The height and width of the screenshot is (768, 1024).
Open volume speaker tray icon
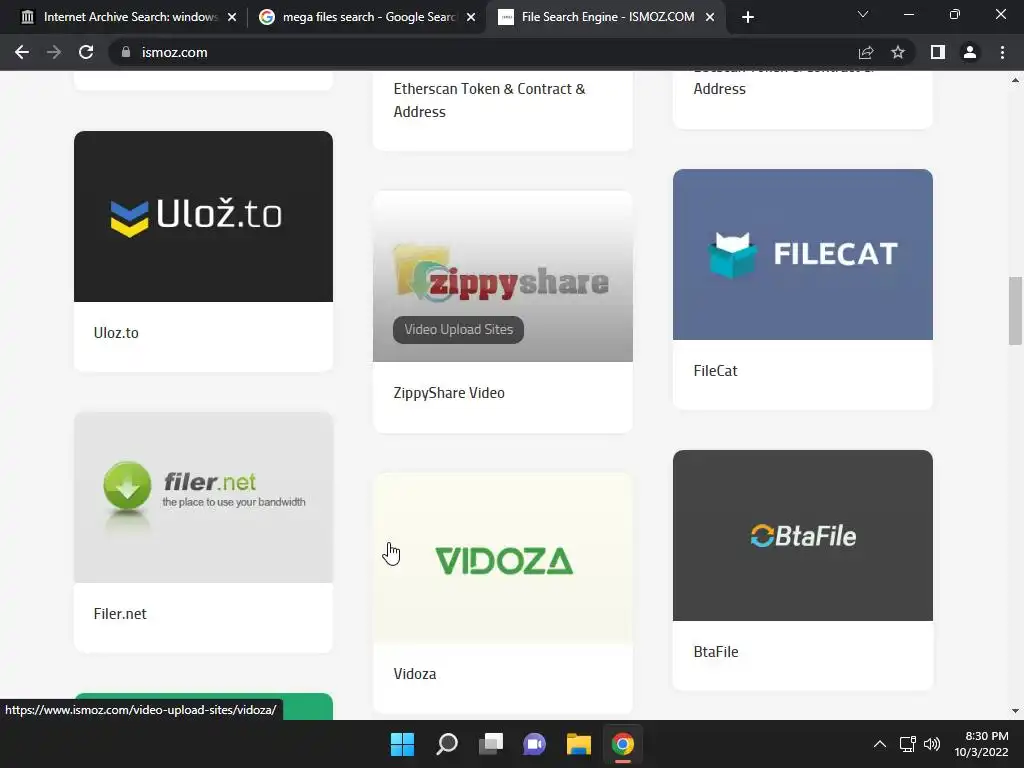pos(932,744)
